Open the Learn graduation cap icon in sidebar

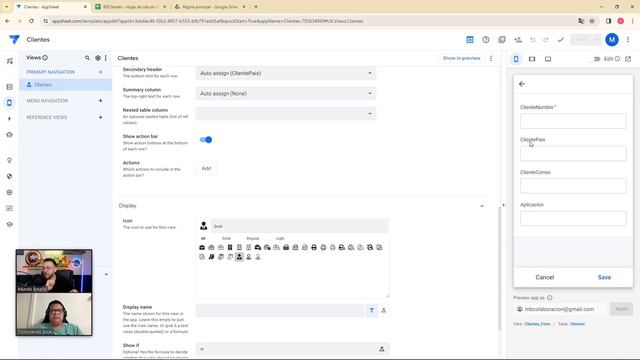pyautogui.click(x=9, y=224)
